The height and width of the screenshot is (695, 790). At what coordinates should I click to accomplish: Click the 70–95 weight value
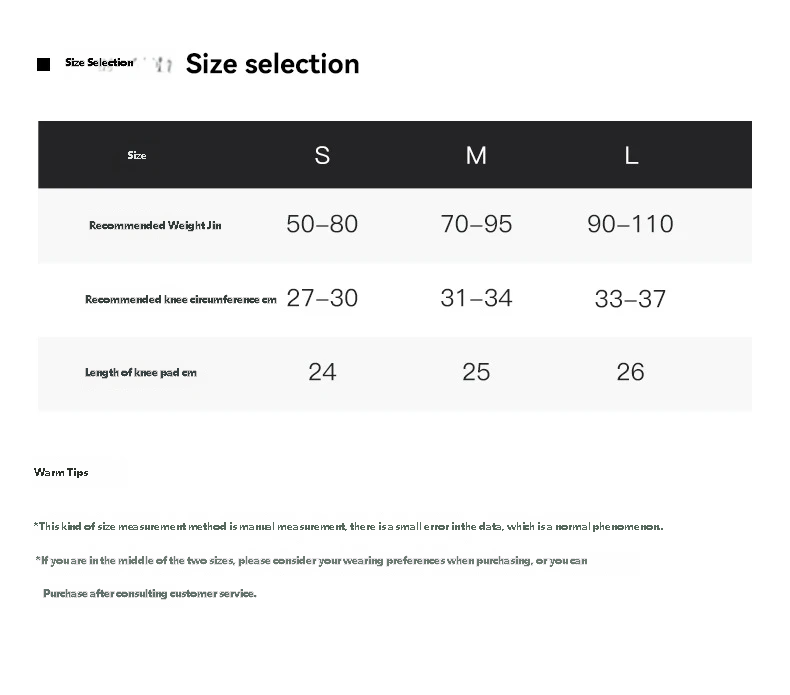click(x=477, y=224)
